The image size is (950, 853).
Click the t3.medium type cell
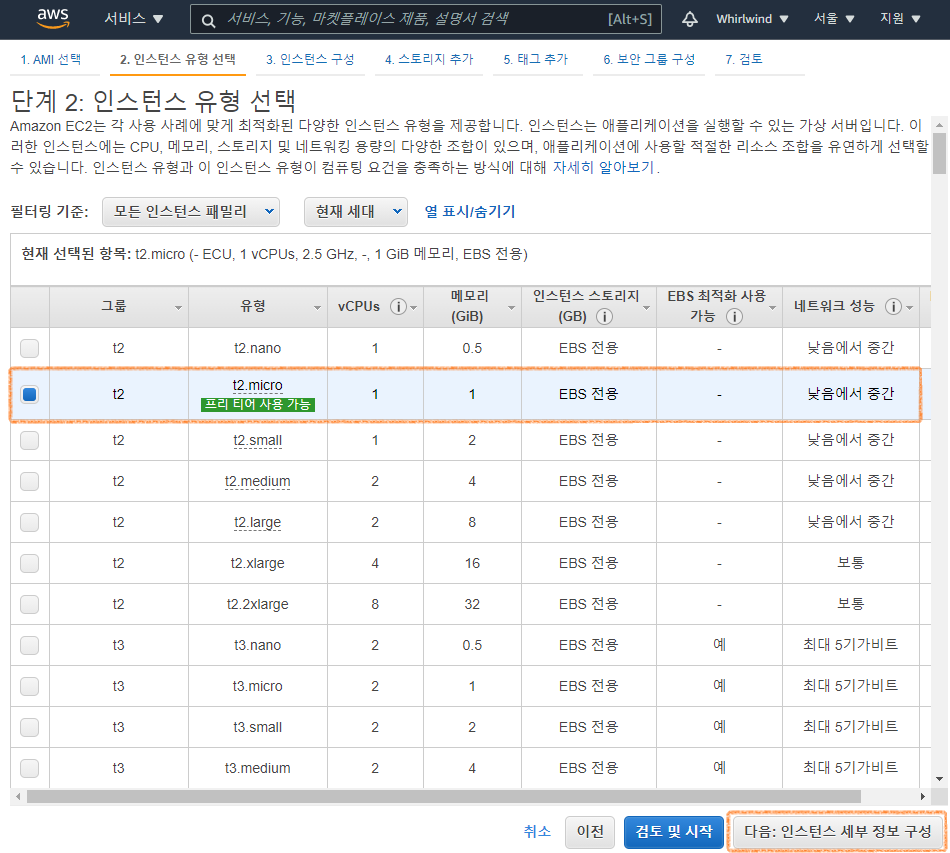coord(257,768)
